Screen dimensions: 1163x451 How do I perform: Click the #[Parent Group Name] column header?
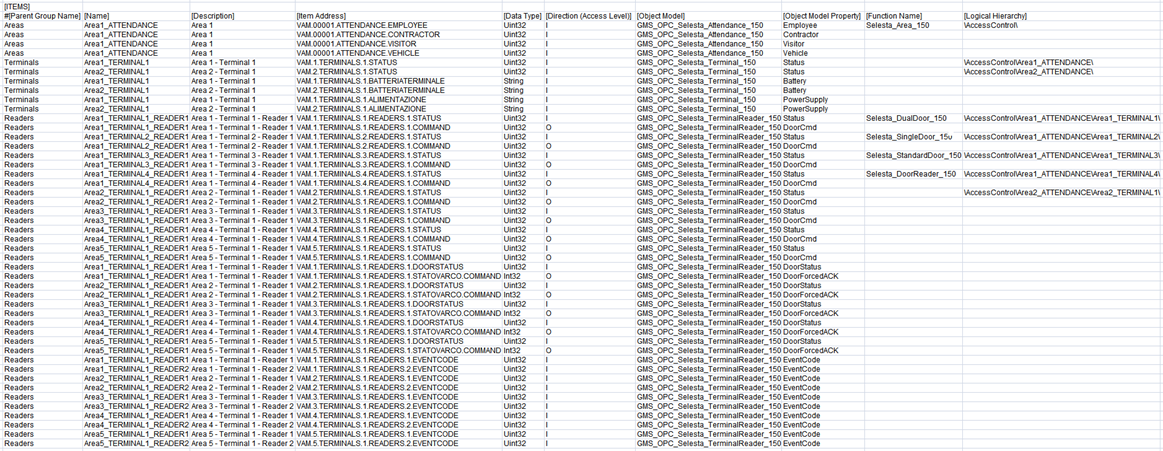(42, 16)
